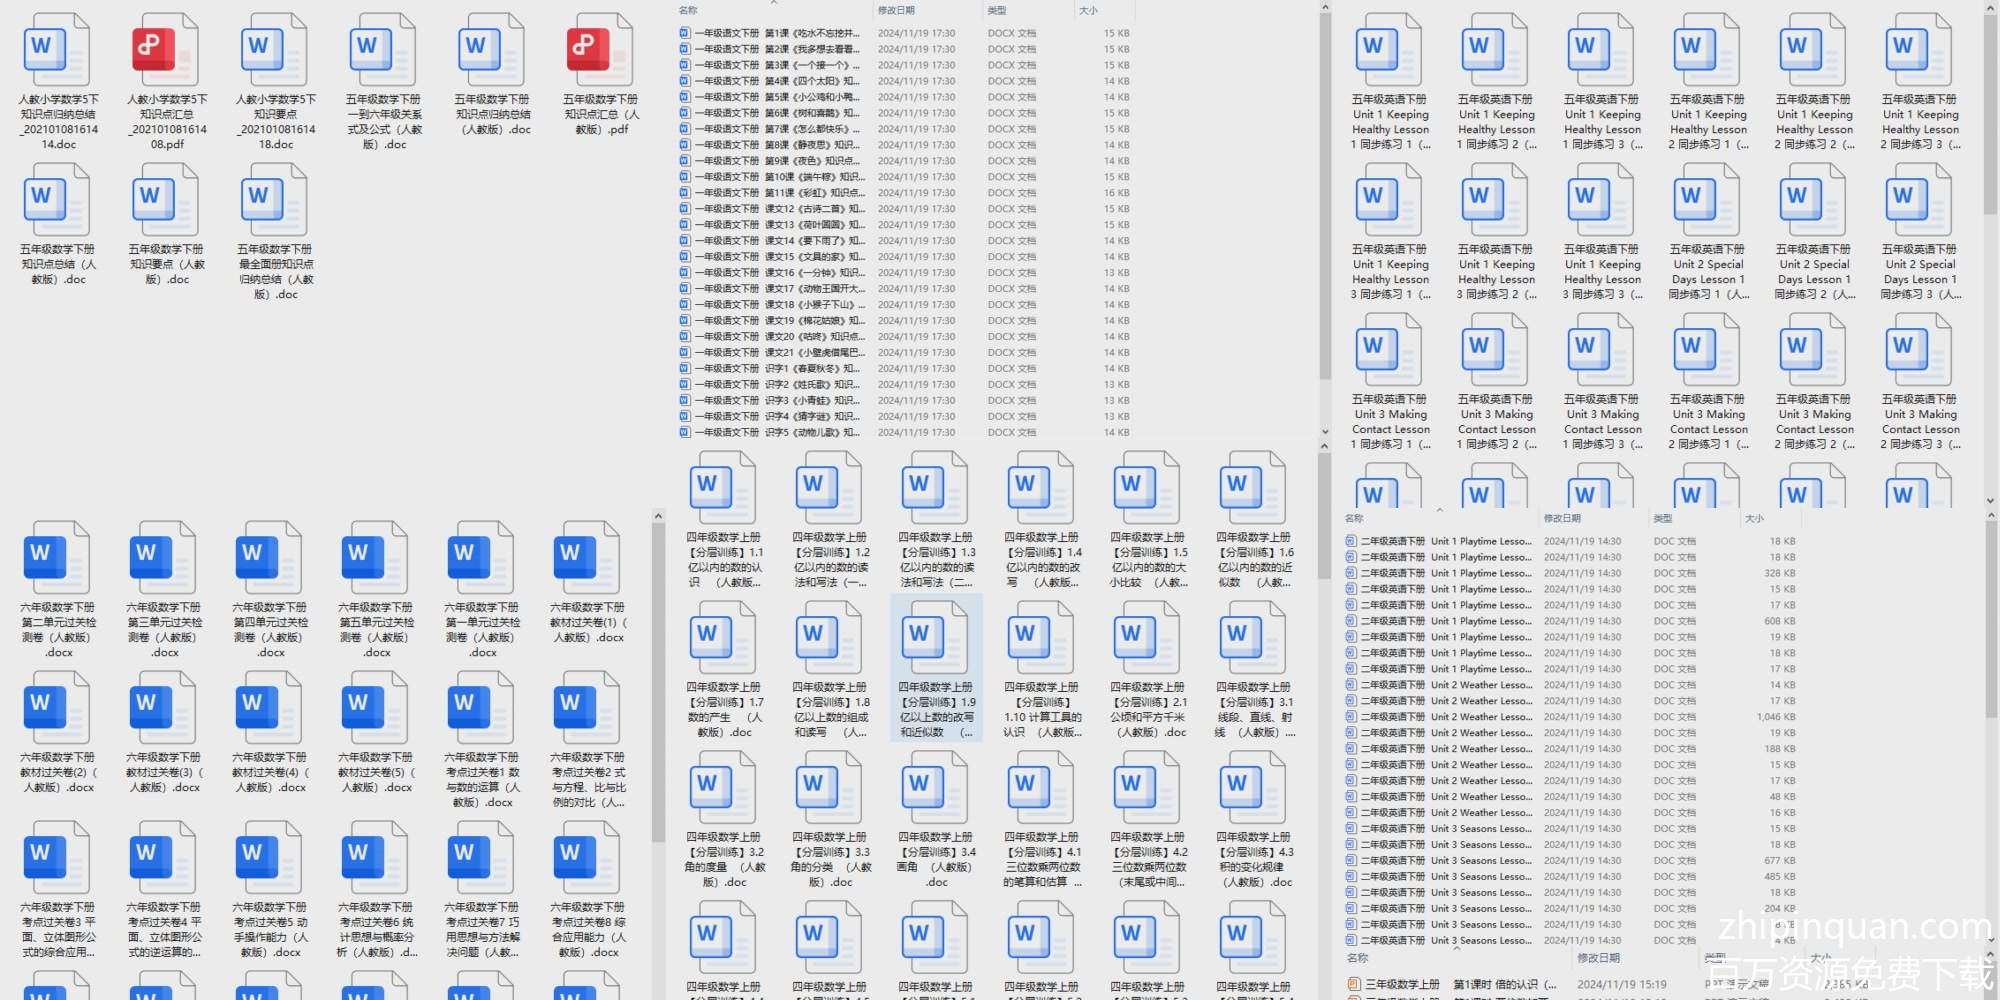Click scrollbar thumb of 五年级英语 icon pane
The height and width of the screenshot is (1000, 2000).
1989,110
